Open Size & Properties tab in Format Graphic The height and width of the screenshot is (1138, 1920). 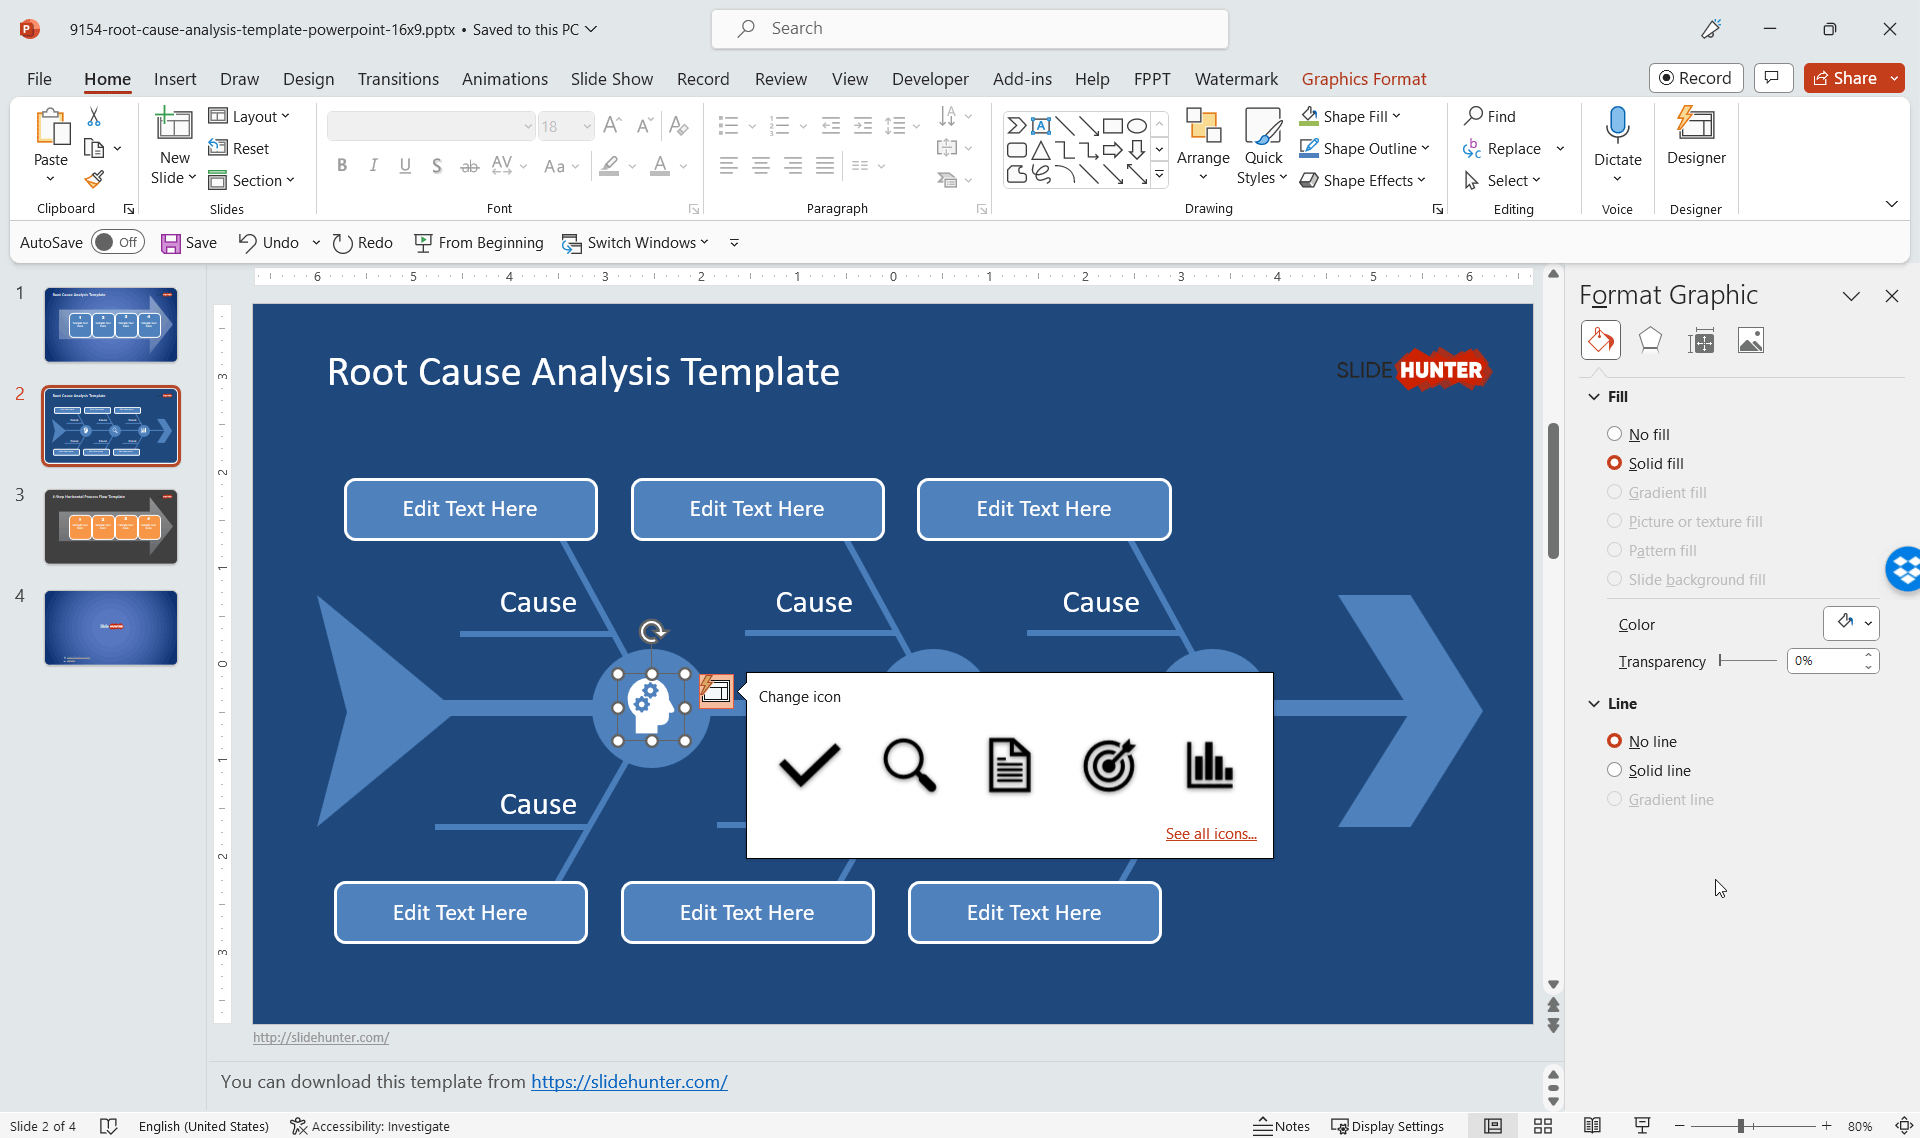click(1700, 341)
